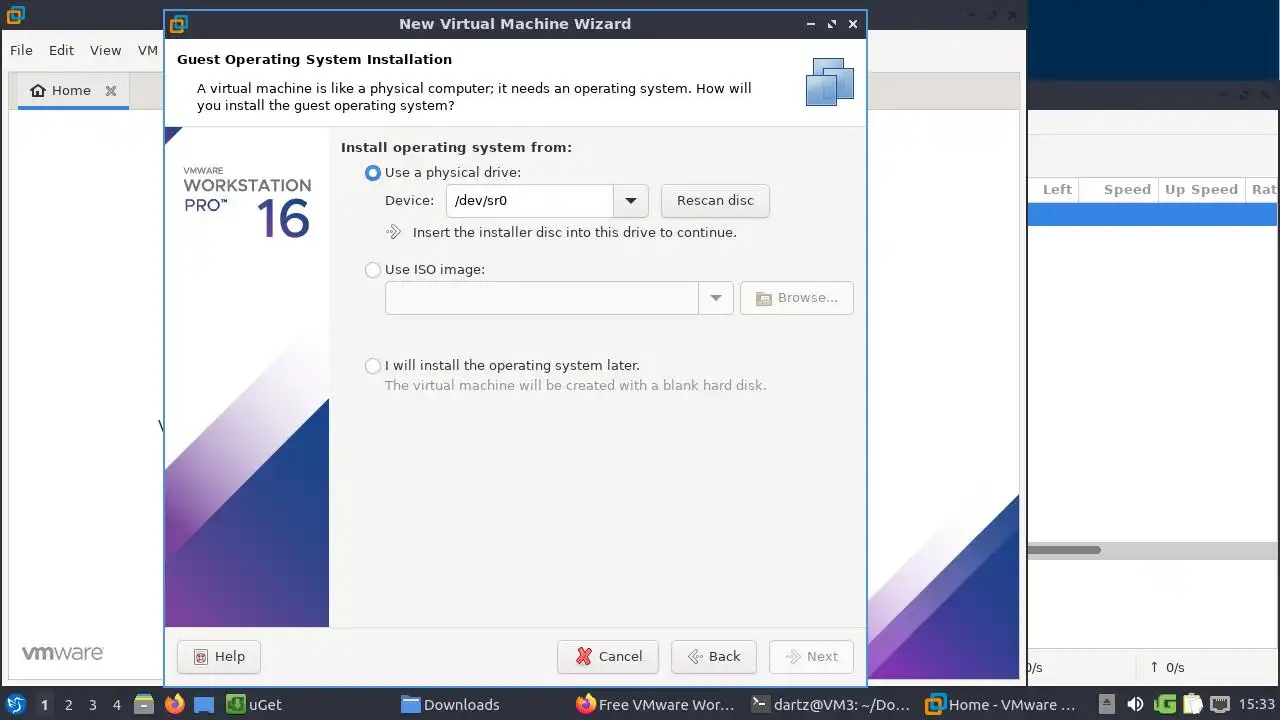This screenshot has height=720, width=1280.
Task: Switch to workspace 1 in the taskbar
Action: [x=44, y=705]
